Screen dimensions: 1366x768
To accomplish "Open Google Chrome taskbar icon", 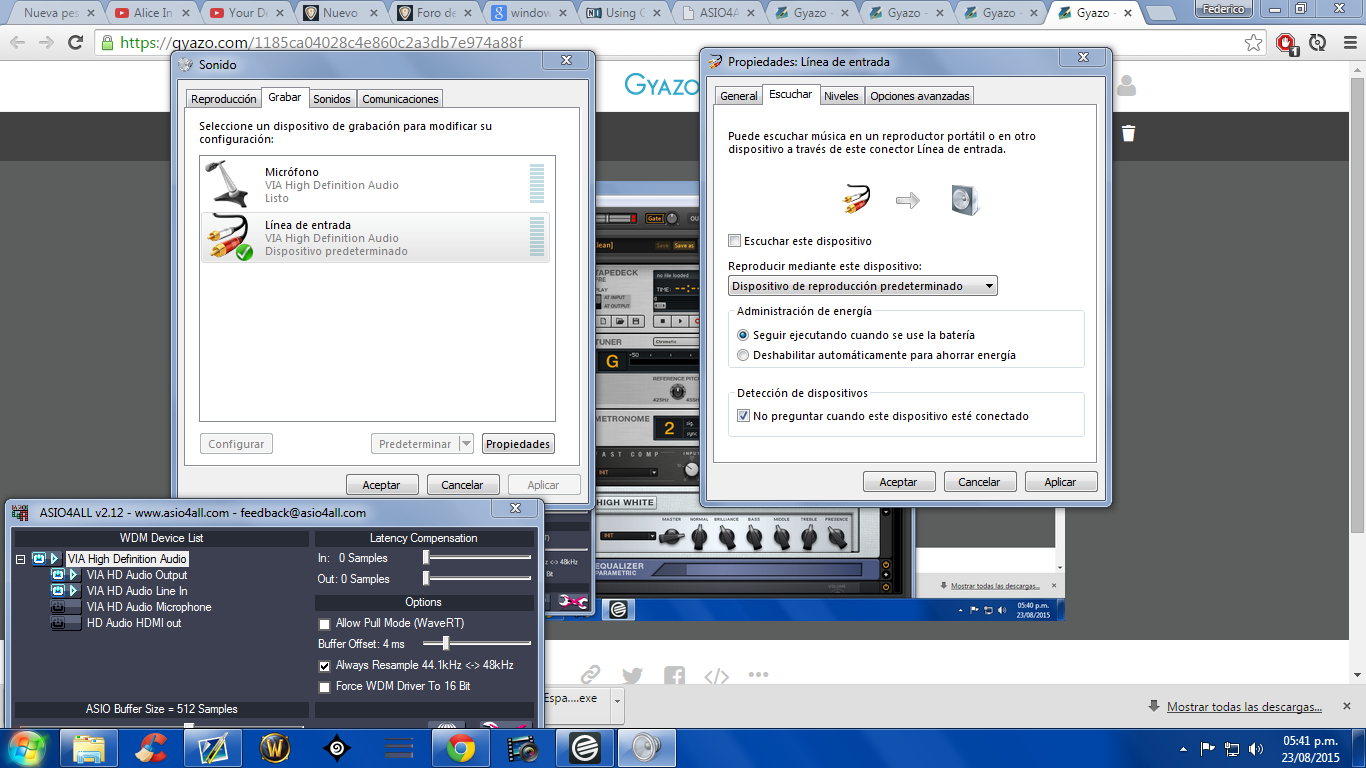I will pos(461,748).
